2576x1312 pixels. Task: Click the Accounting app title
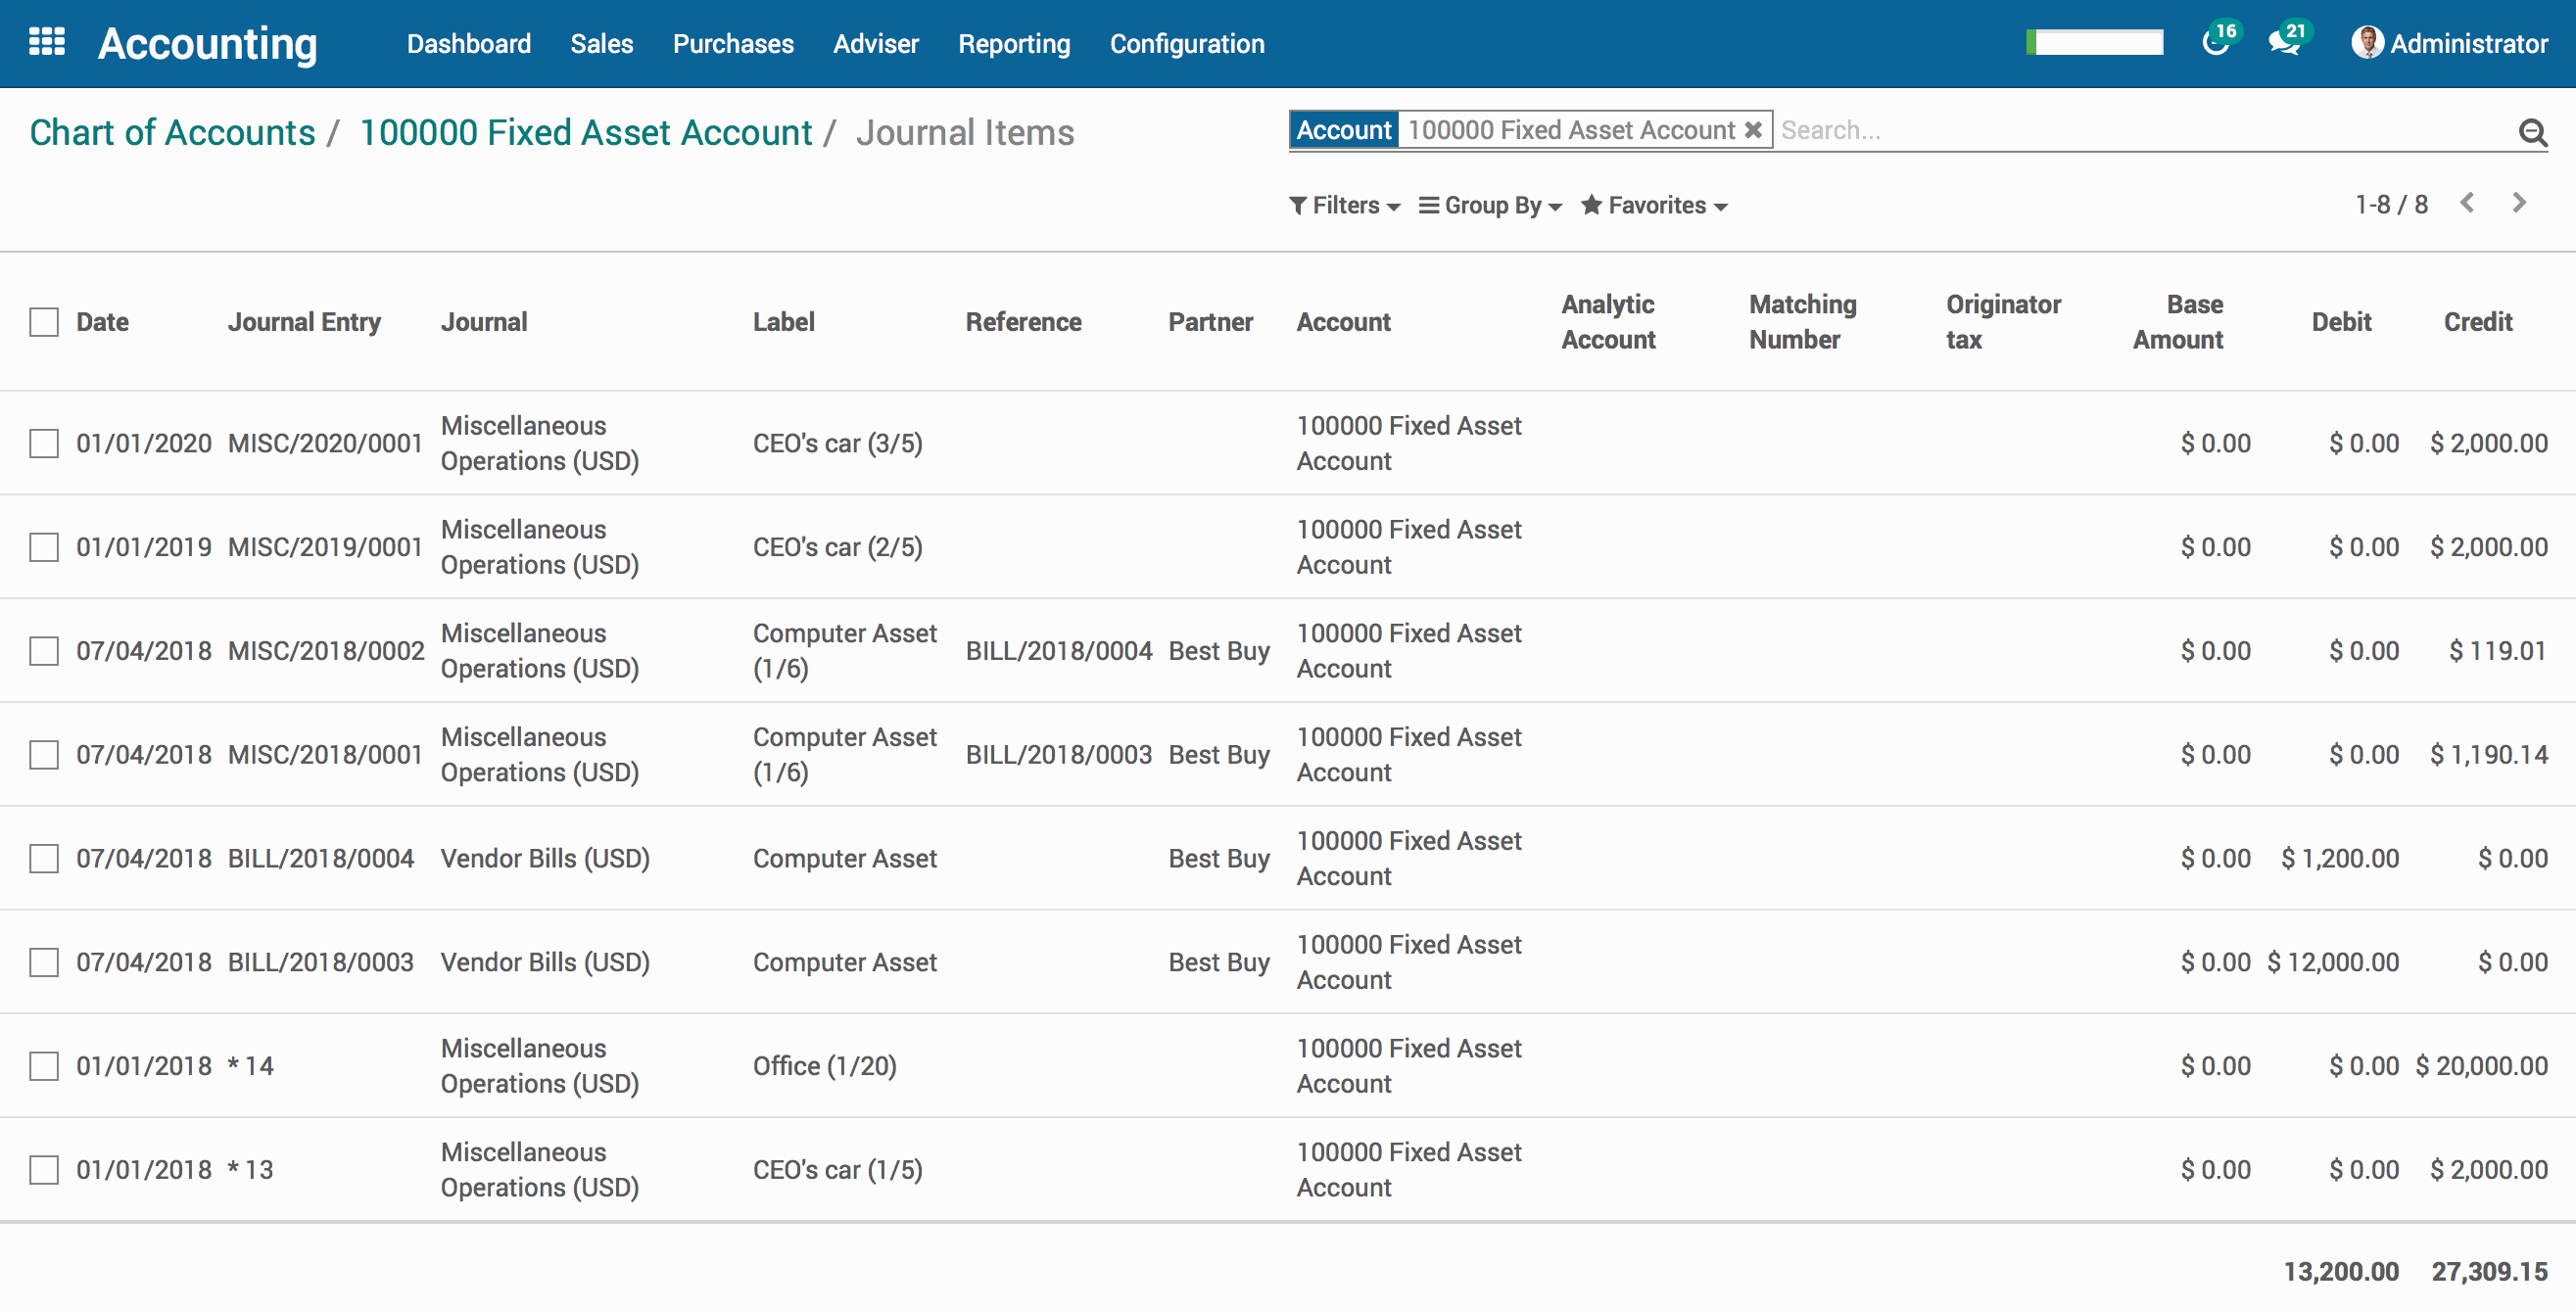[x=207, y=43]
